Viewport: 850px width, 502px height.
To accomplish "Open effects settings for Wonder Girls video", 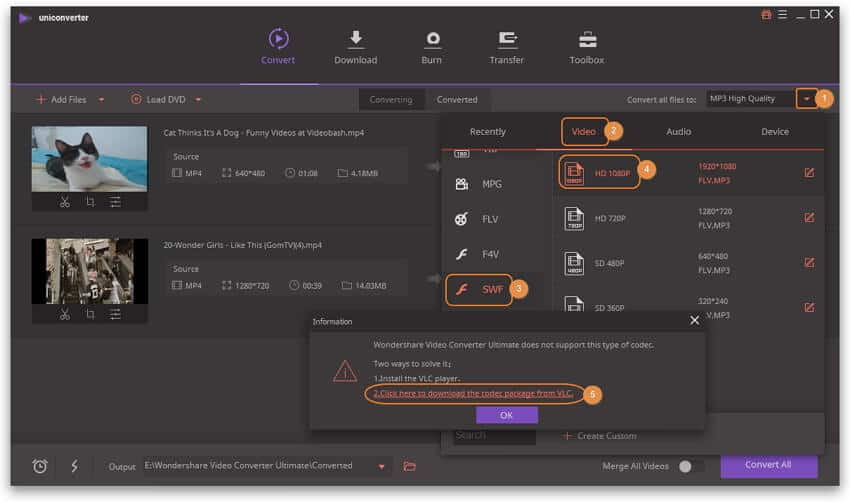I will tap(115, 314).
